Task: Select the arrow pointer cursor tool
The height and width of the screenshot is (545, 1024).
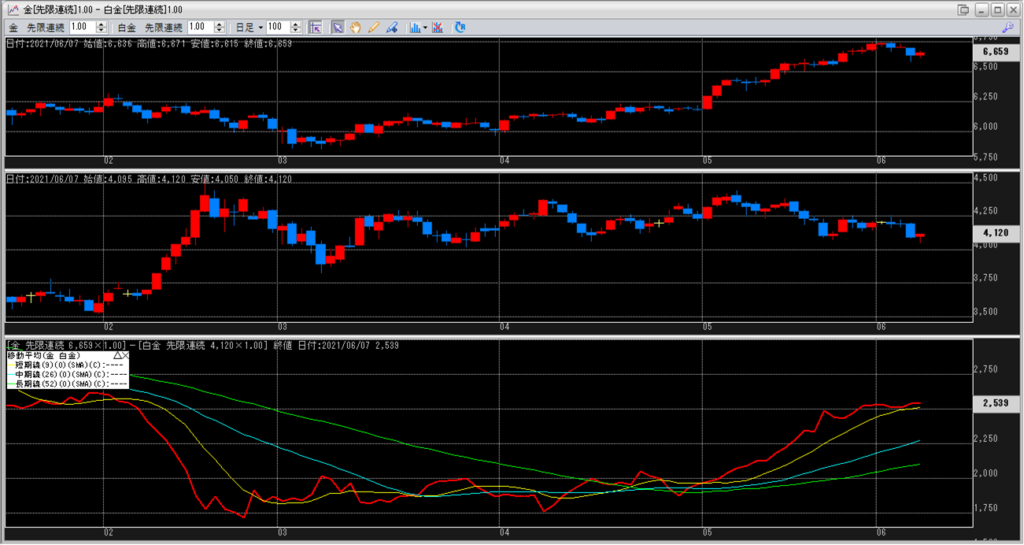Action: coord(338,27)
